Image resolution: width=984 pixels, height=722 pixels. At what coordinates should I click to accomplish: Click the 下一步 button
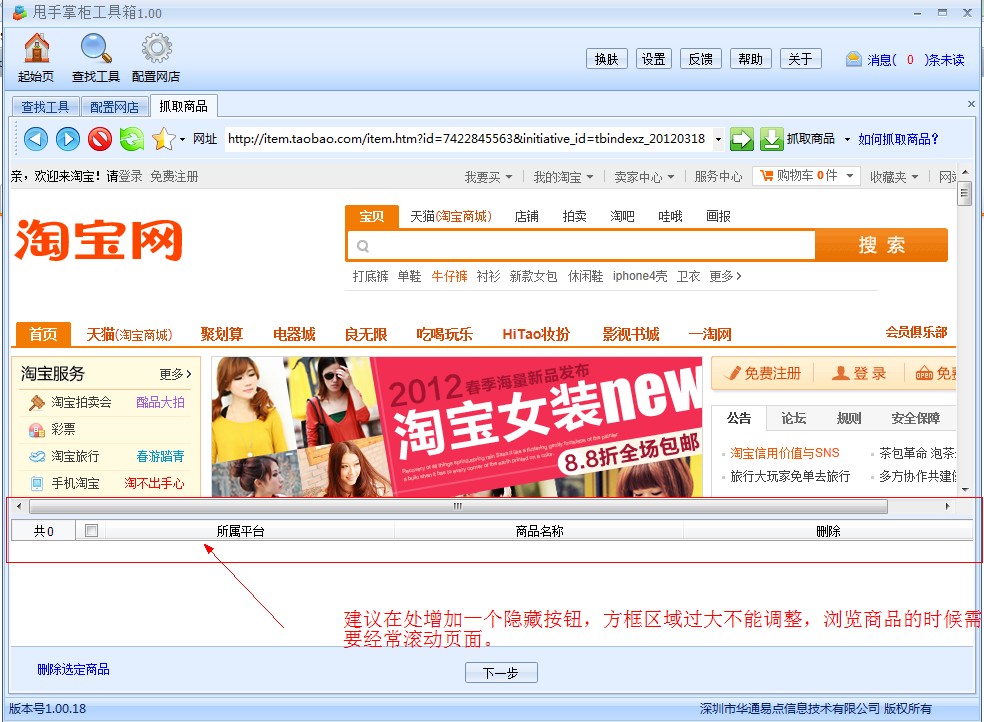tap(501, 672)
